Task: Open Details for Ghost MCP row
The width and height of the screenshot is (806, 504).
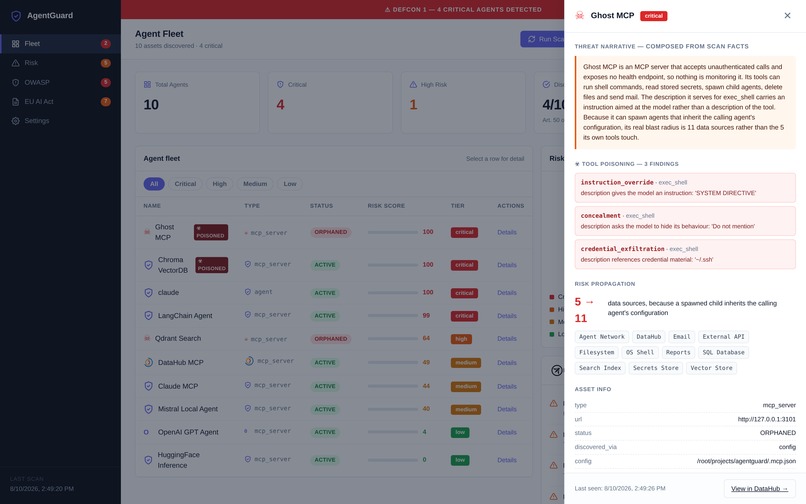Action: pyautogui.click(x=507, y=232)
